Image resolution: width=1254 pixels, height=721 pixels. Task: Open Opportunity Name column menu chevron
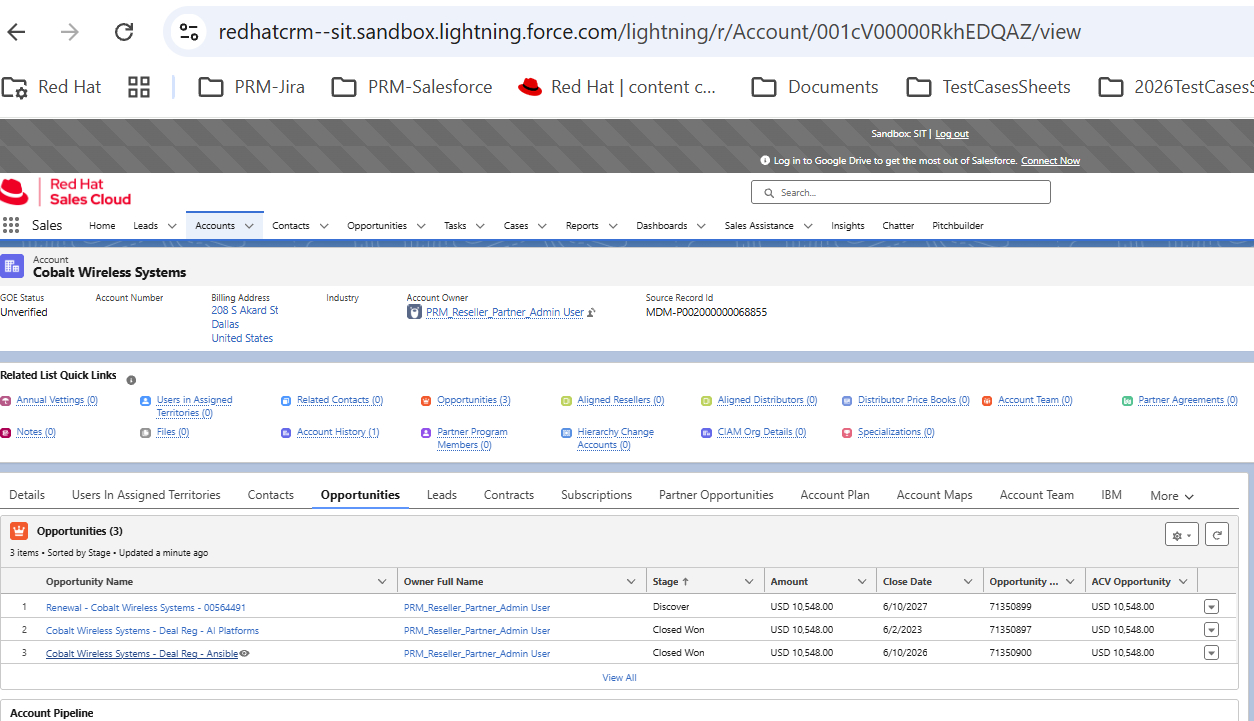pos(382,582)
